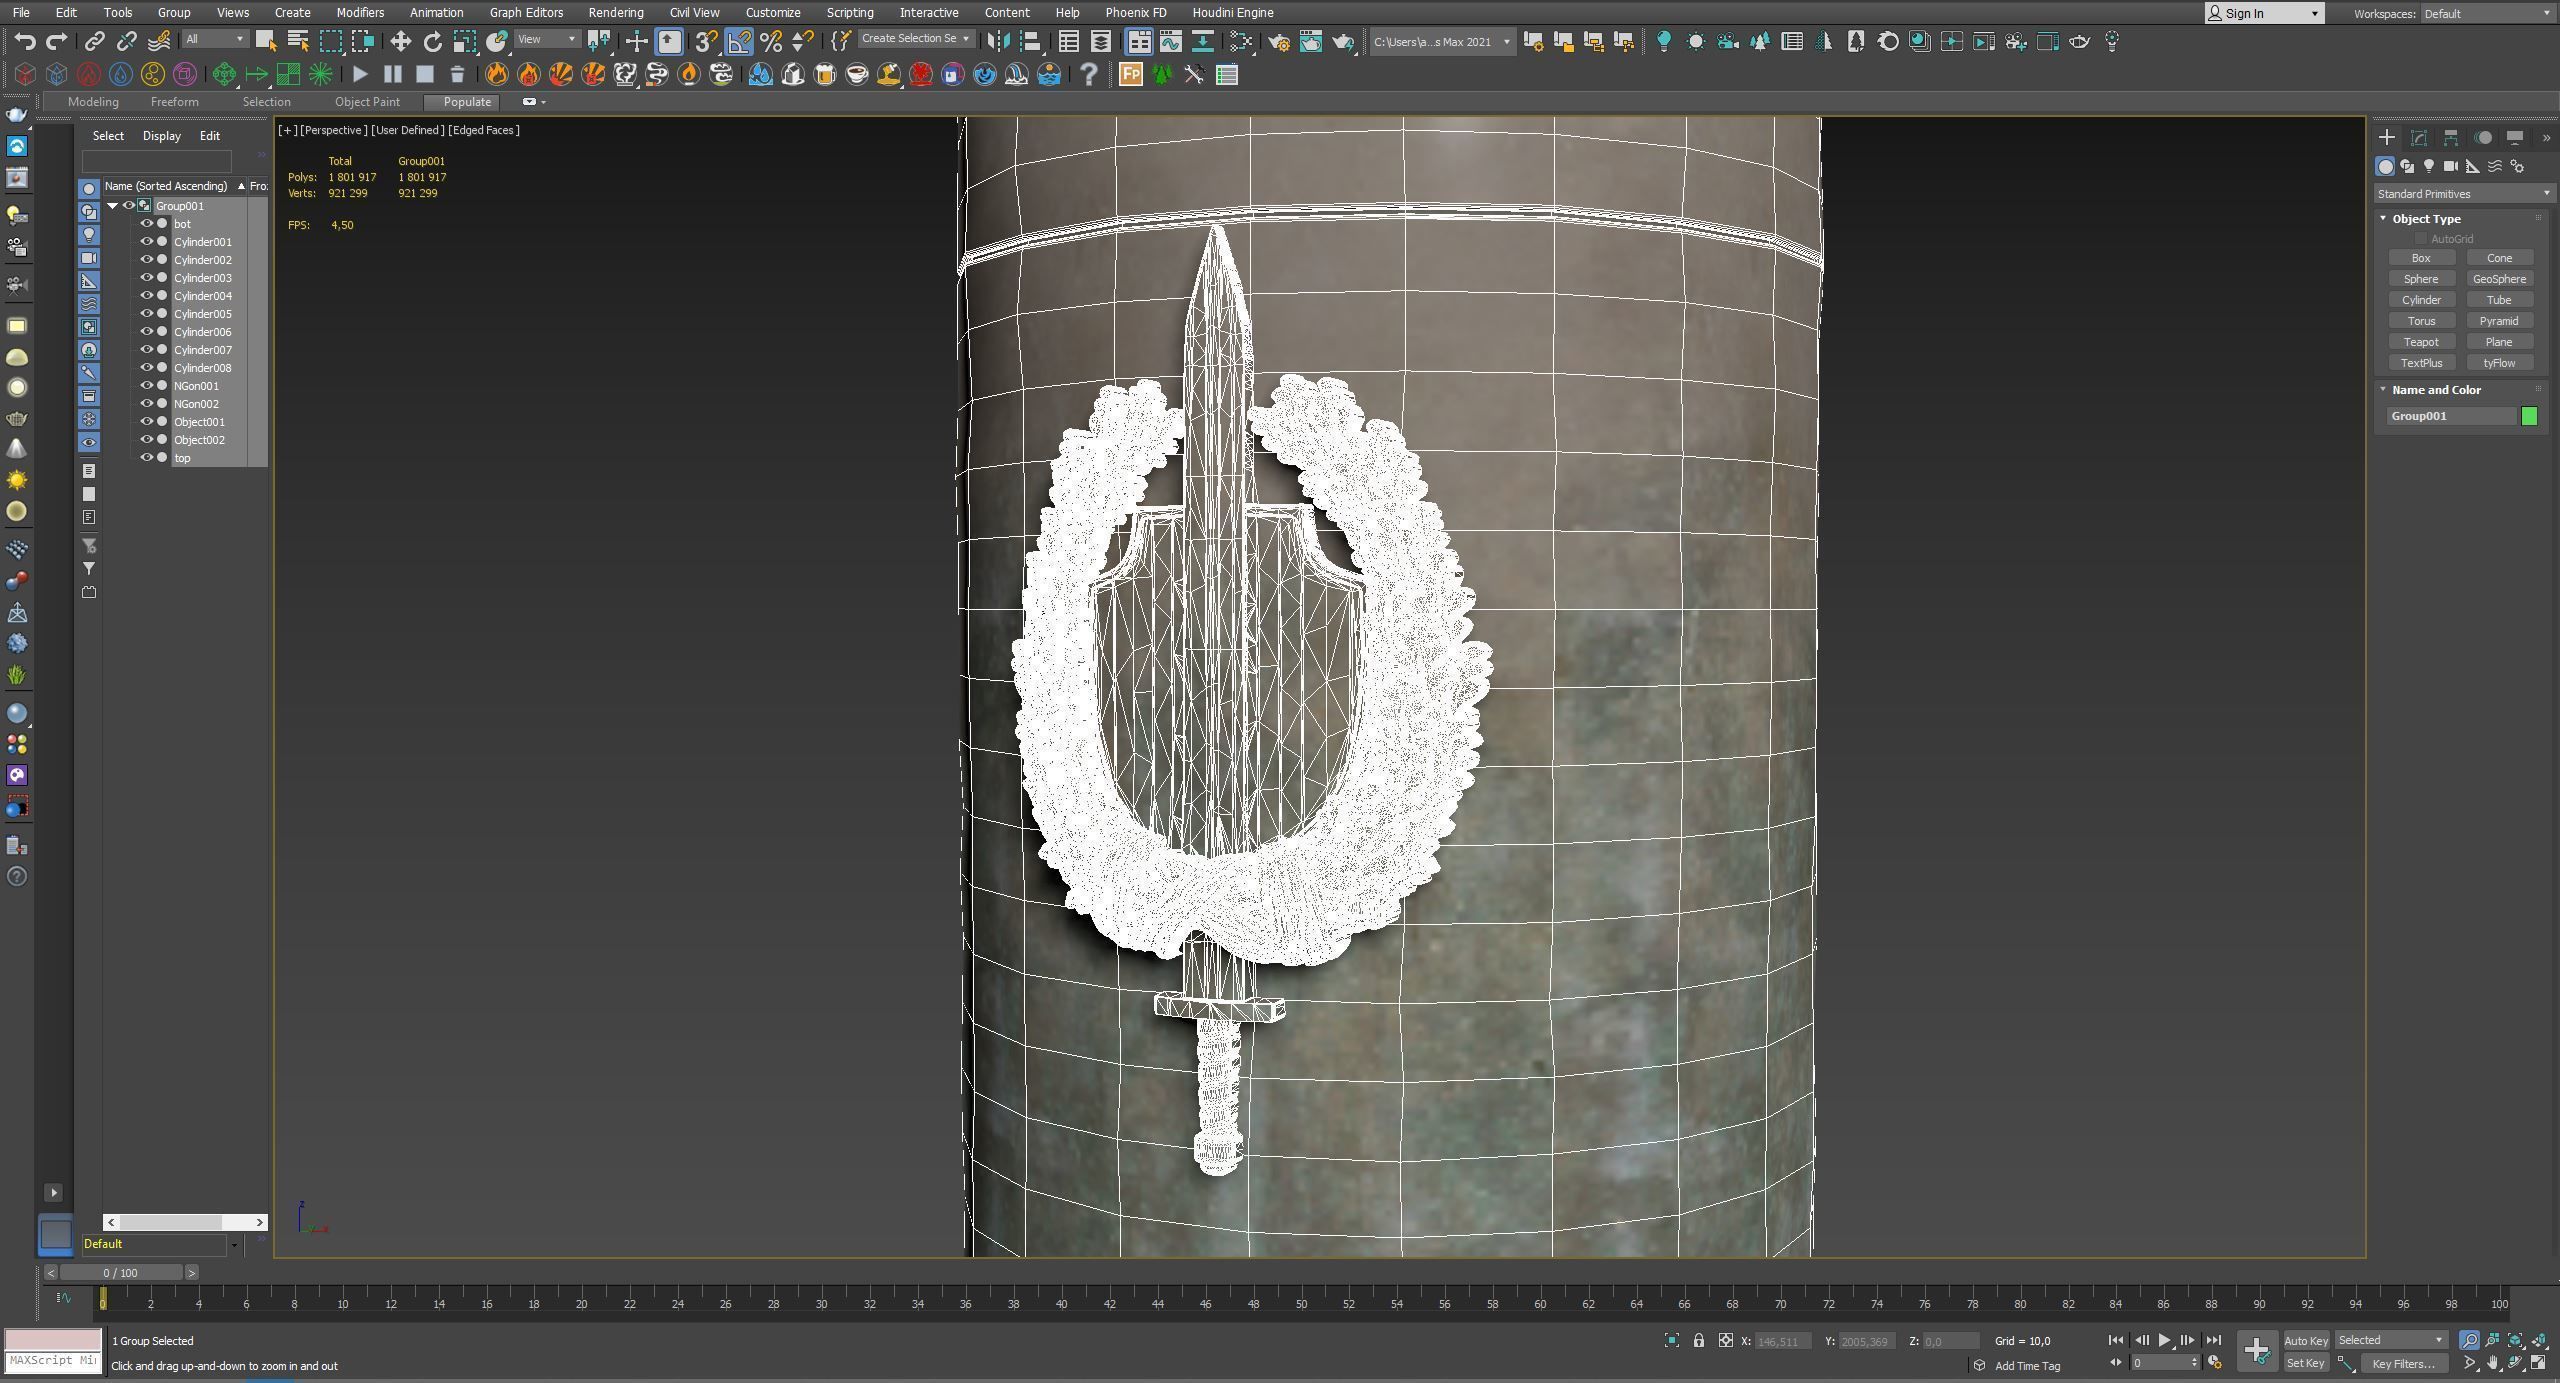Click frame 50 on the timeline
Screen dimensions: 2560x1383
pyautogui.click(x=1301, y=1300)
